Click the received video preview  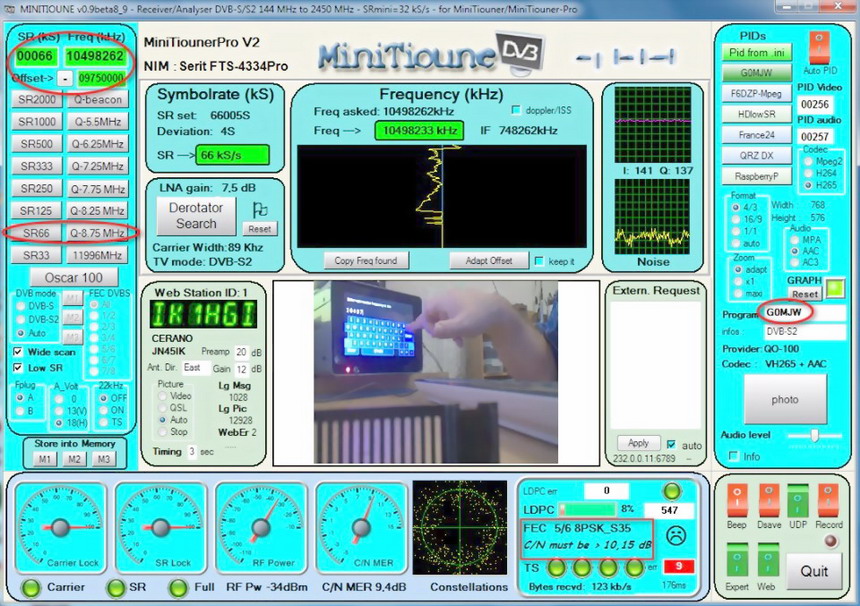tap(436, 372)
